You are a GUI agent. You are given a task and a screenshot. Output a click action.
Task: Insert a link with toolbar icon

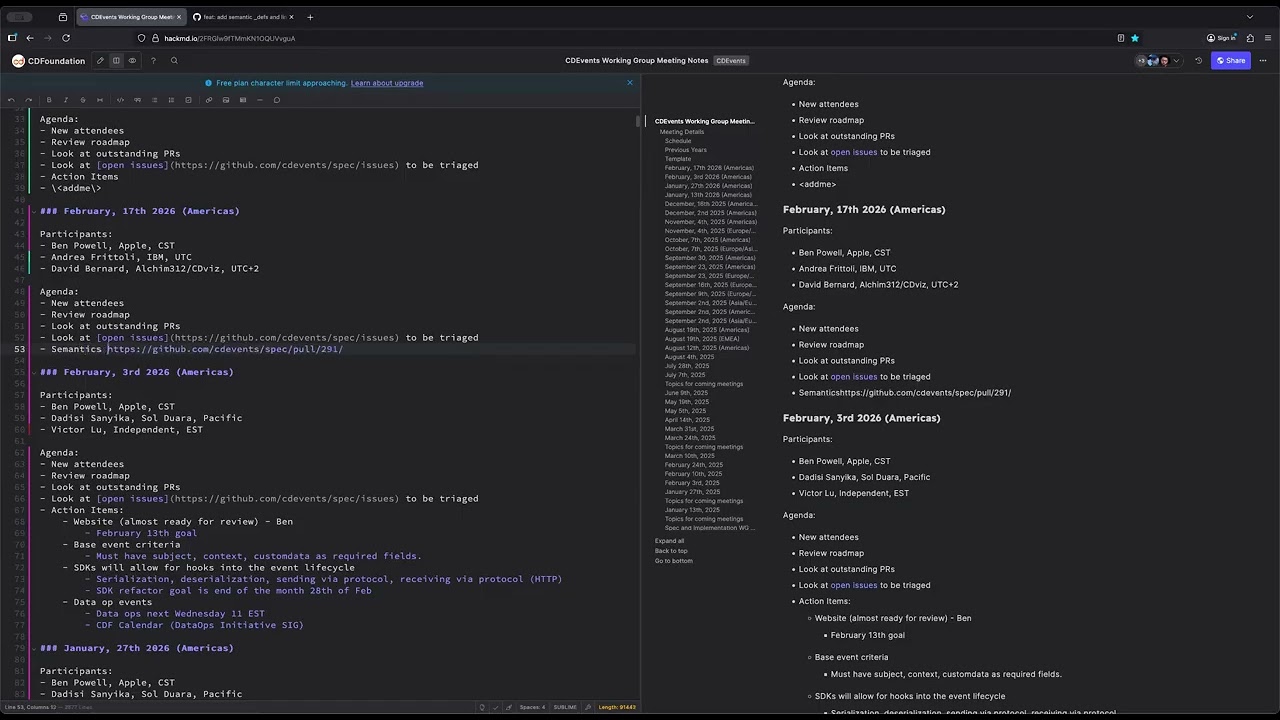pos(209,100)
